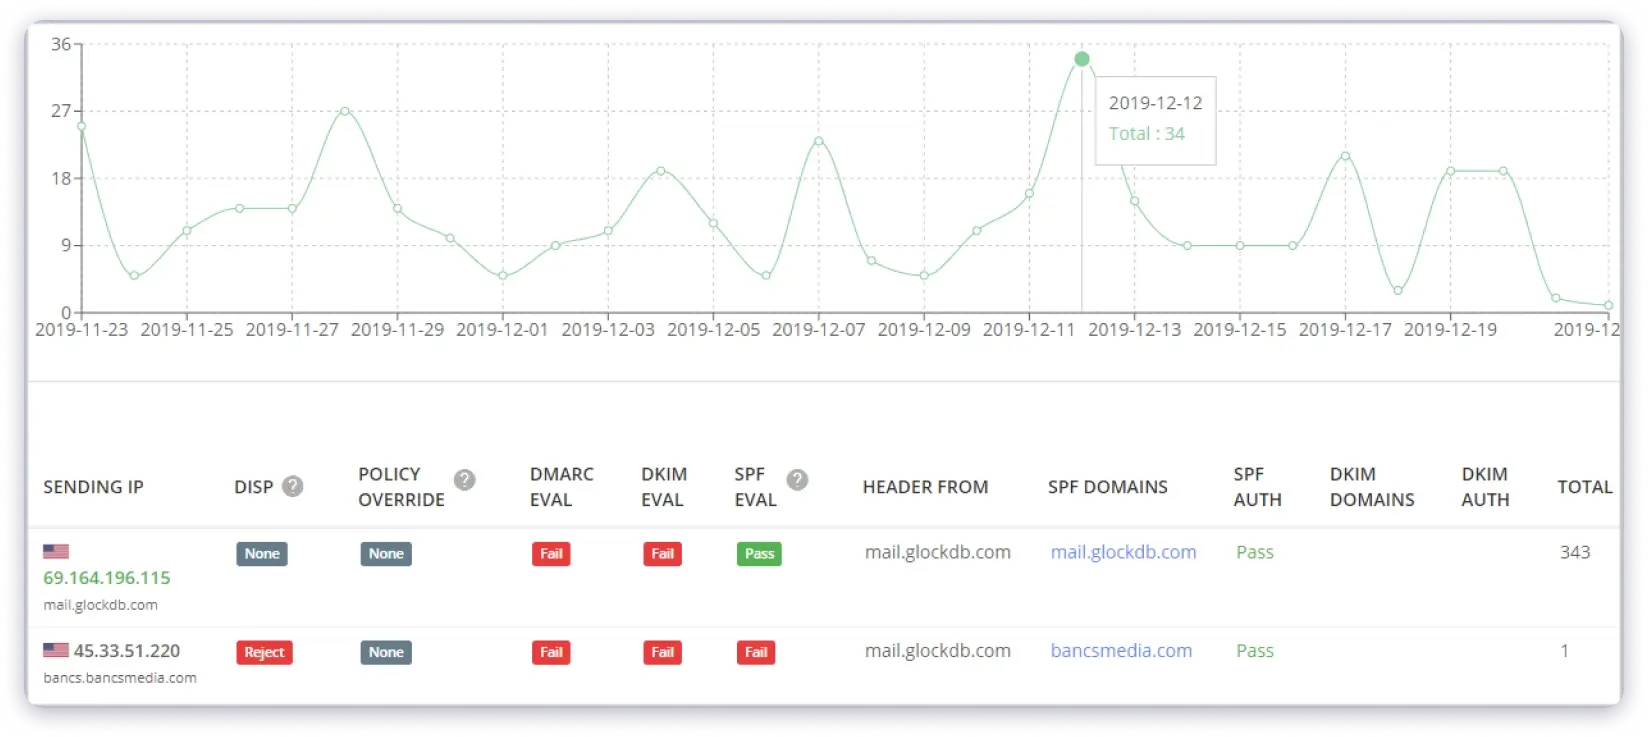Click the DISP help question mark icon
Screen dimensions: 1648x737
(293, 486)
